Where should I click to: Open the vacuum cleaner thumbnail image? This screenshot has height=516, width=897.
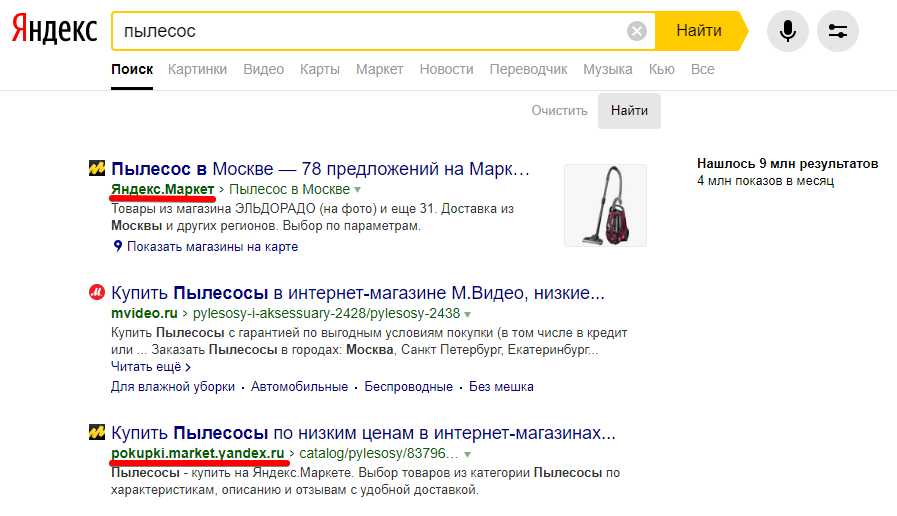(605, 205)
